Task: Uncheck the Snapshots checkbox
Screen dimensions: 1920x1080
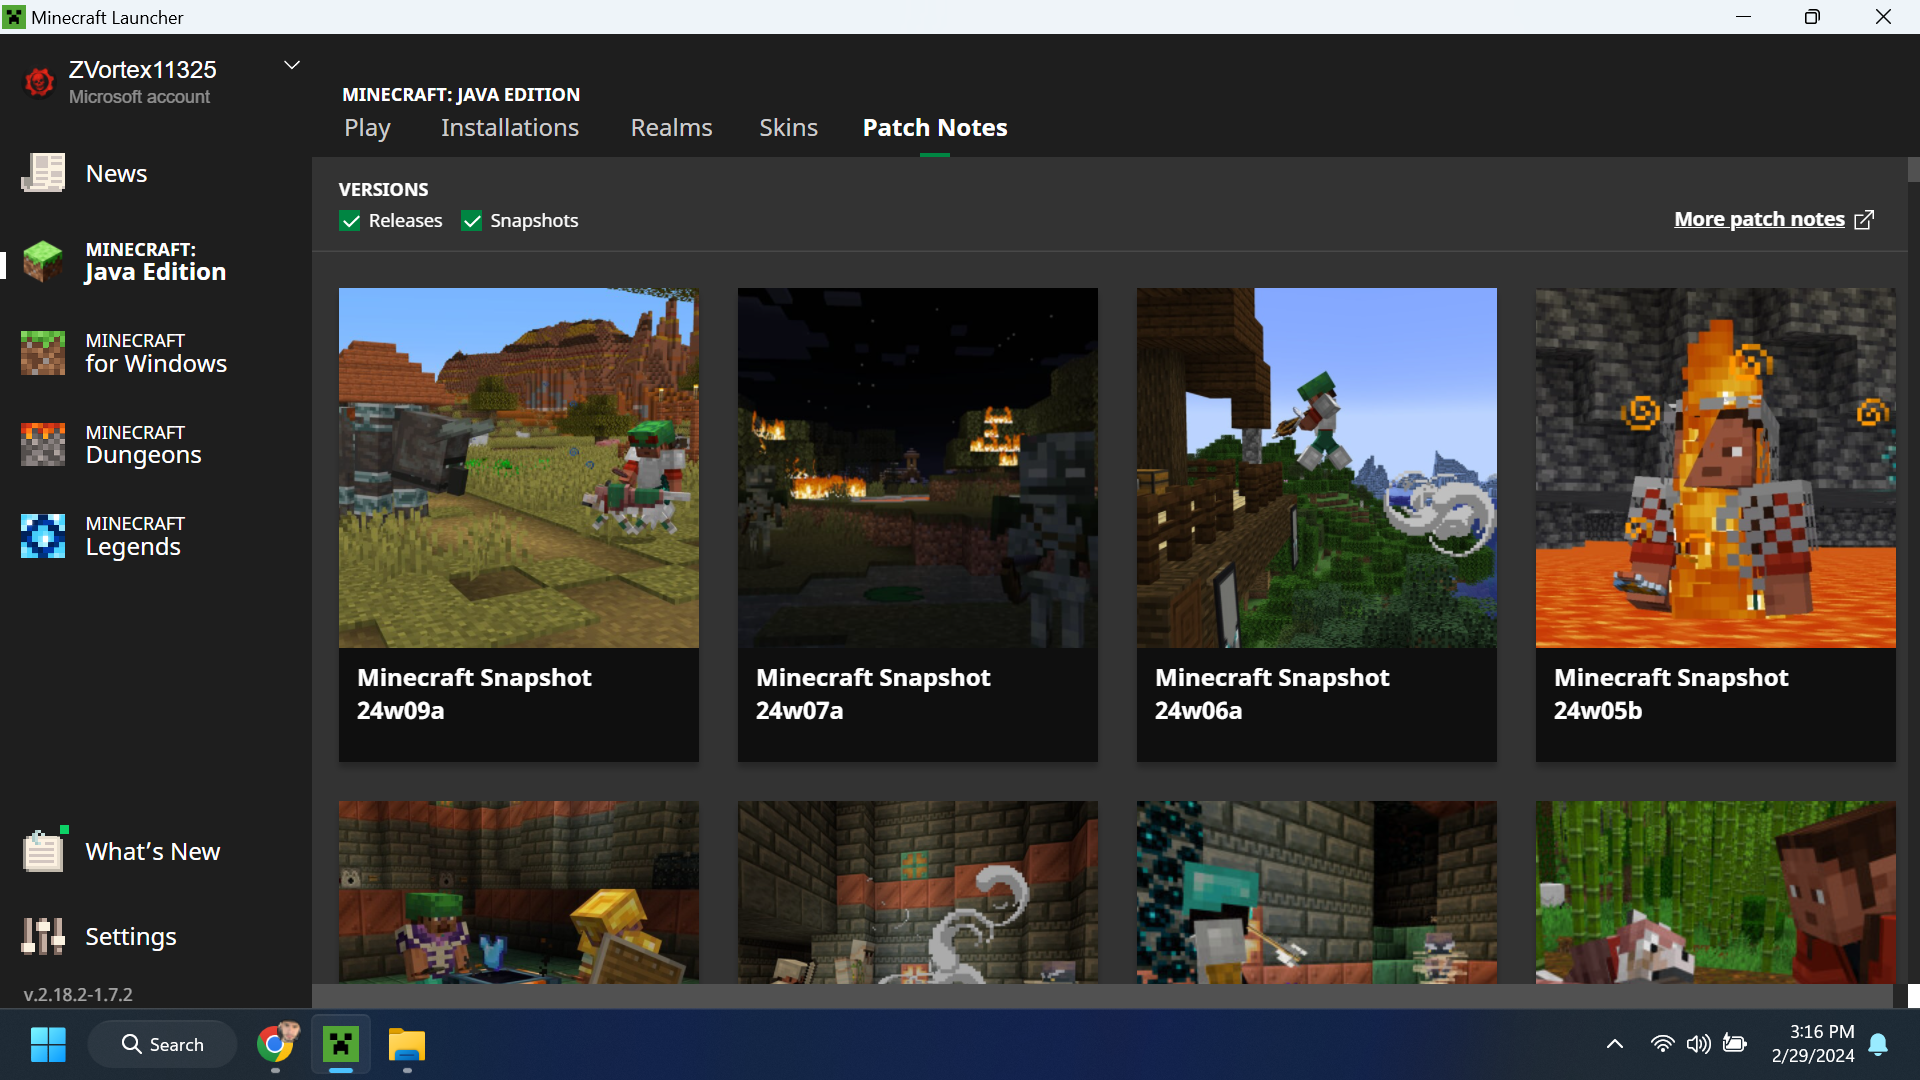Action: coord(472,221)
